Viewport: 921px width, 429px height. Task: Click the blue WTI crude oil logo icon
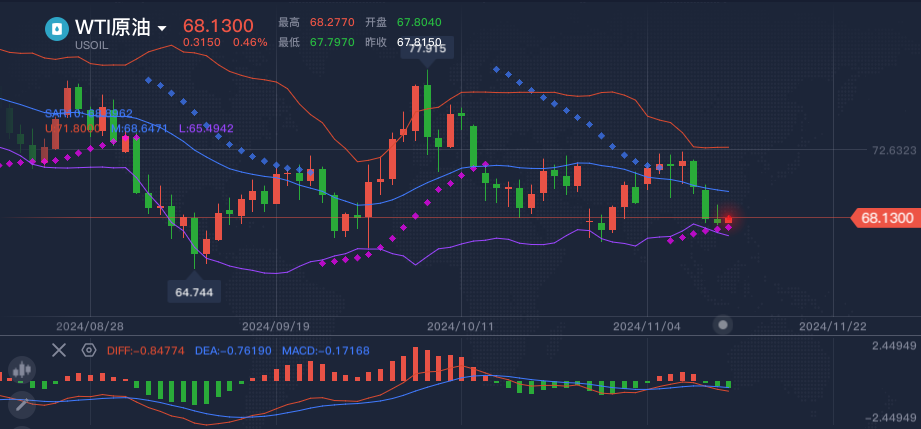click(x=57, y=28)
